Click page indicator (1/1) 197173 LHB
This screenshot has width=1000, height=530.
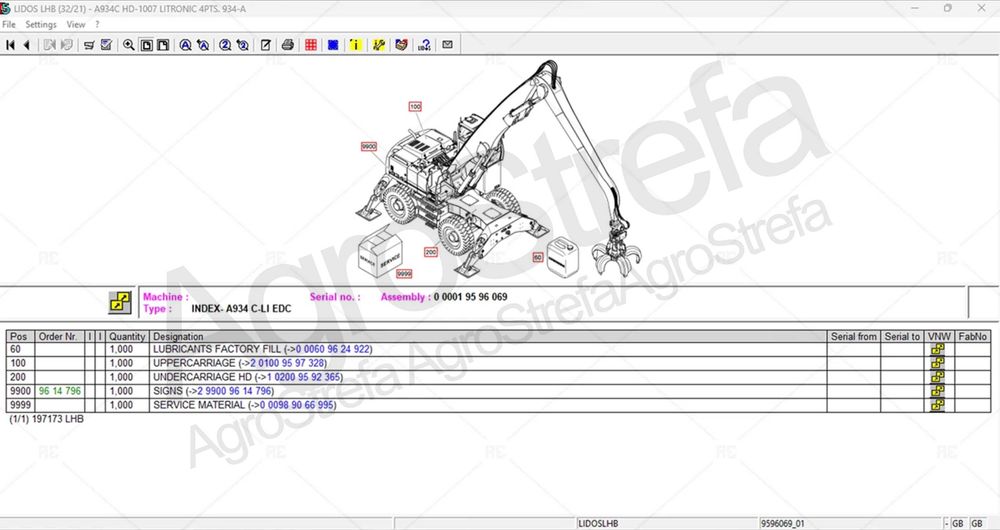point(47,419)
